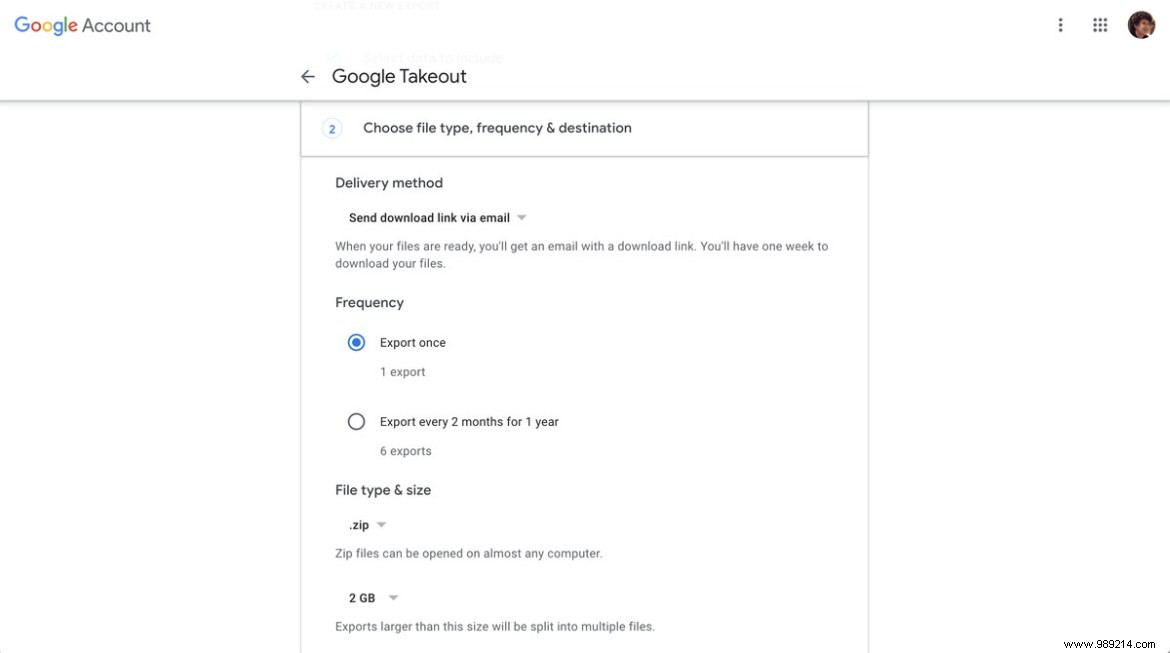Click the Account text link in header
1170x653 pixels.
click(119, 26)
